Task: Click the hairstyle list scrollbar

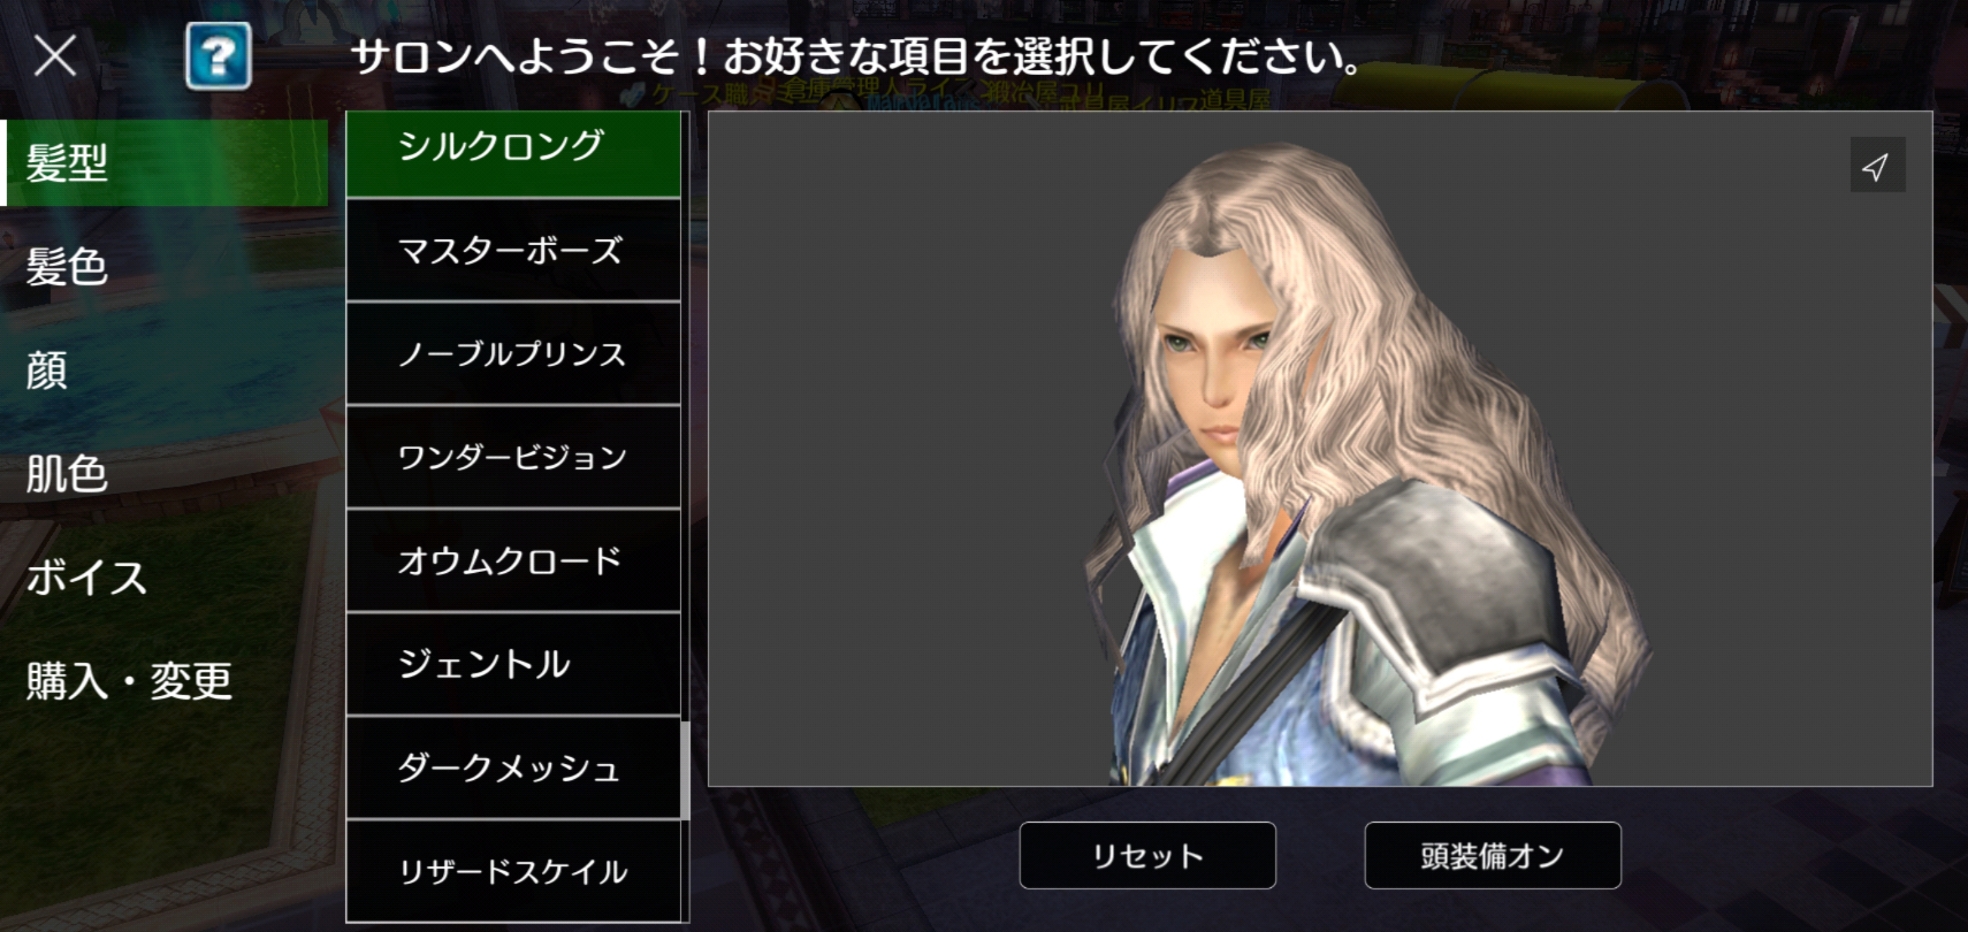Action: click(685, 770)
